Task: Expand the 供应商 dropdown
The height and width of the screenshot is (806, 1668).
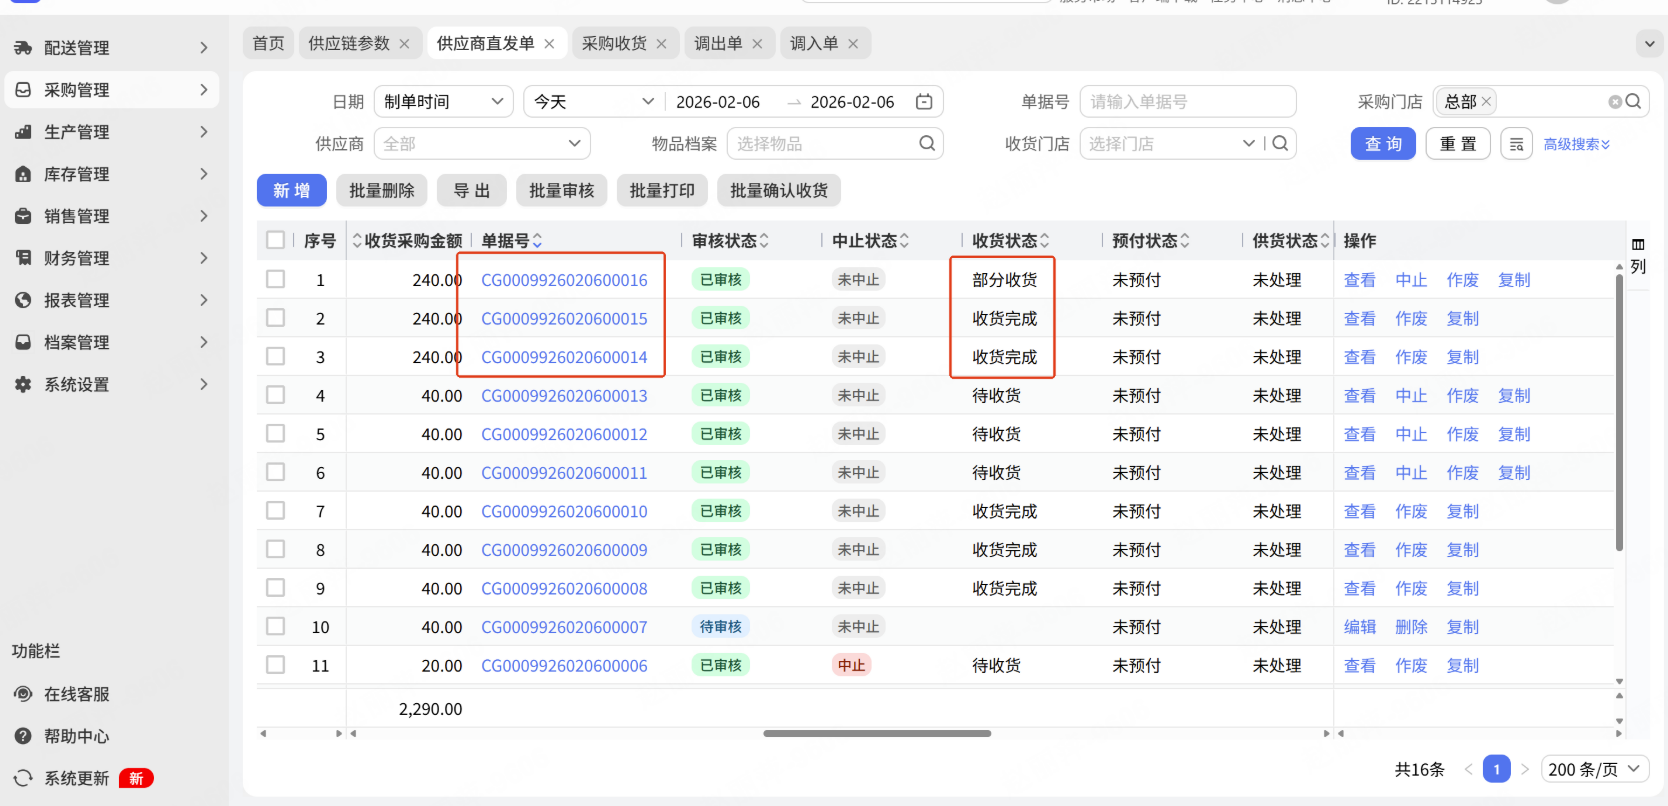Action: tap(482, 144)
